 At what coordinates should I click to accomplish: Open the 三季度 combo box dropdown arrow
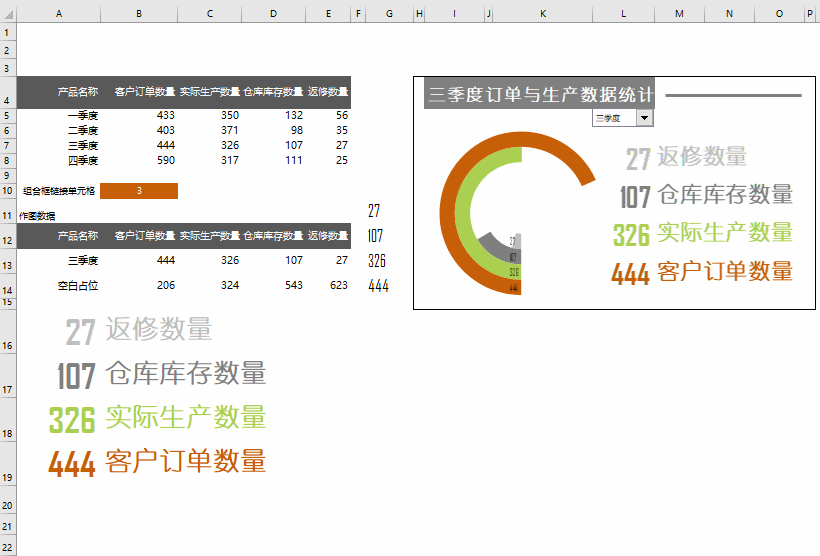click(x=644, y=118)
